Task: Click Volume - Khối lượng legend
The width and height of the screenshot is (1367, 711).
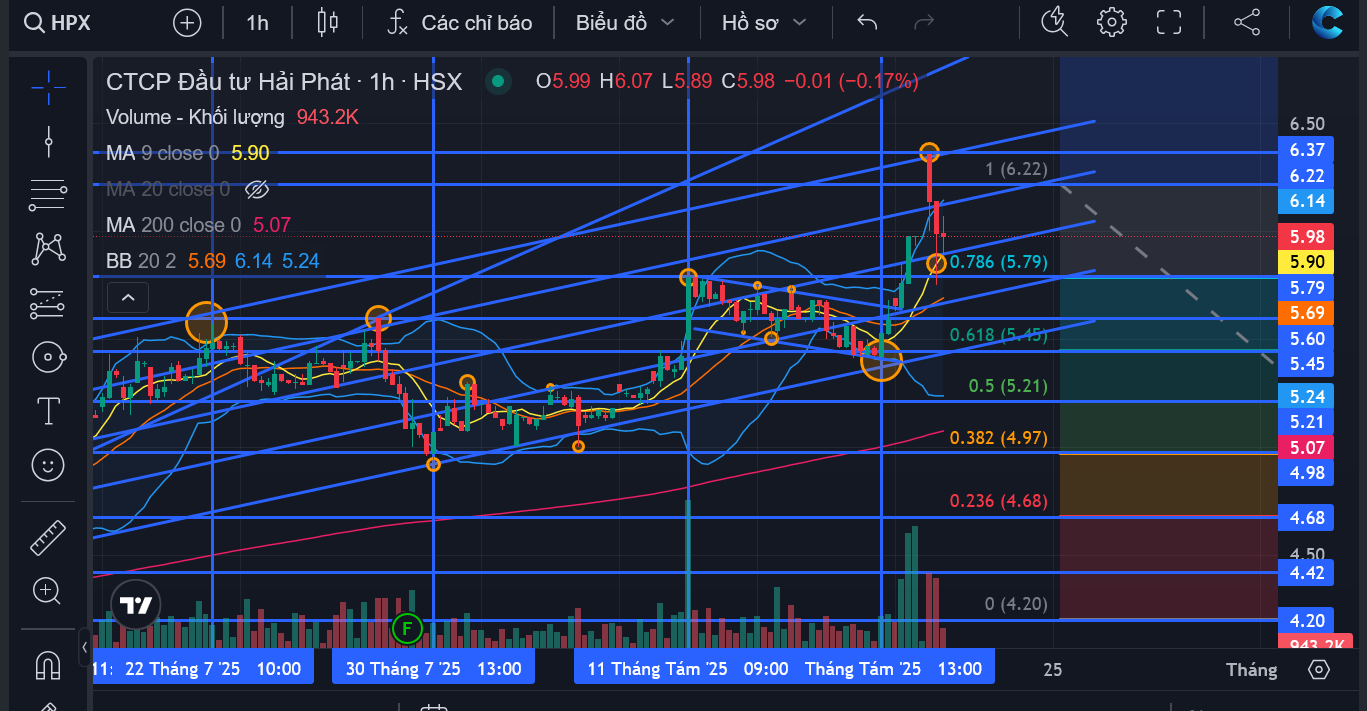Action: (195, 117)
